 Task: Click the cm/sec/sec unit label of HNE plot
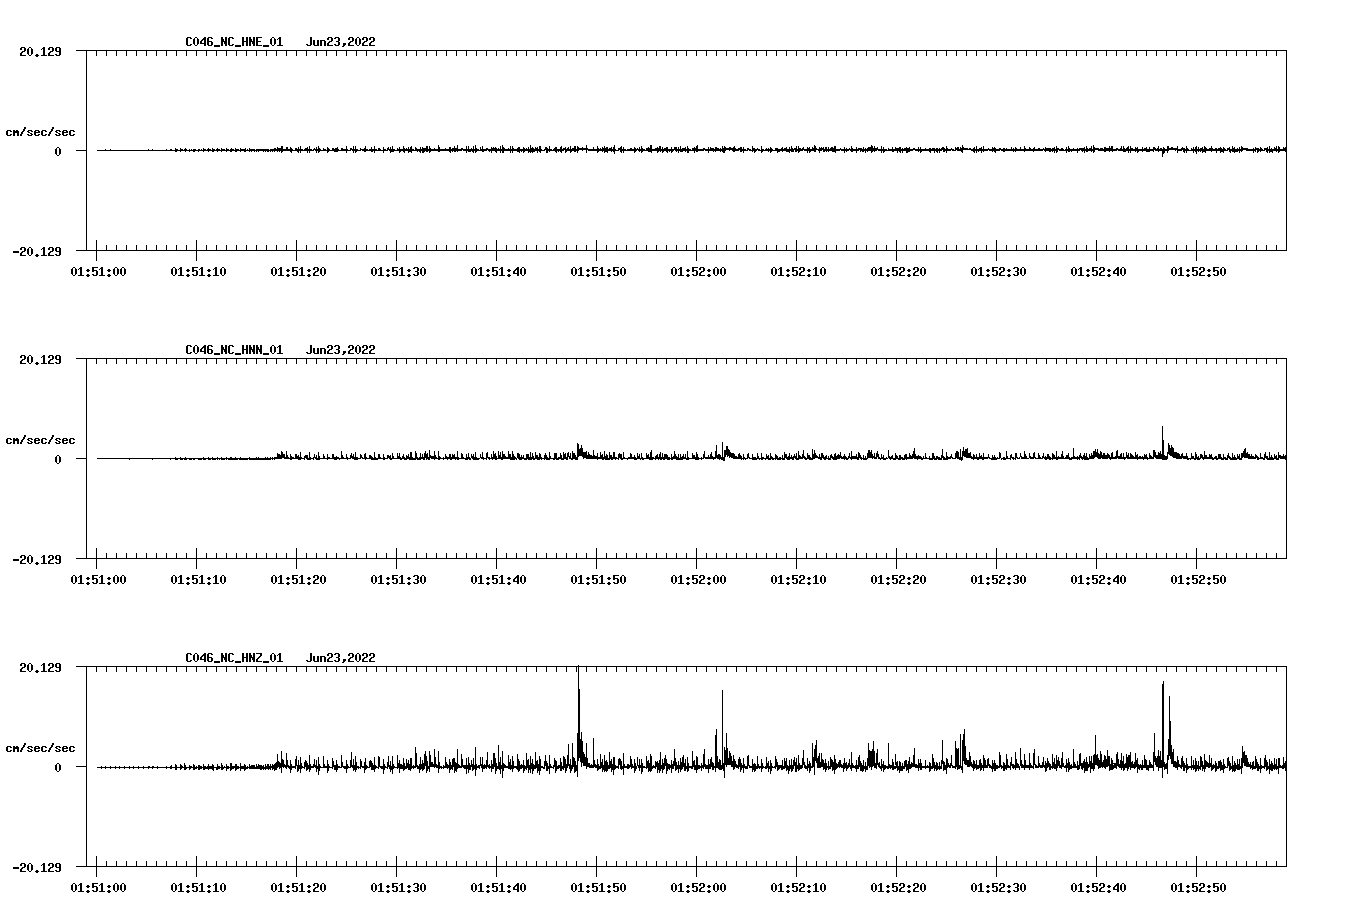41,132
